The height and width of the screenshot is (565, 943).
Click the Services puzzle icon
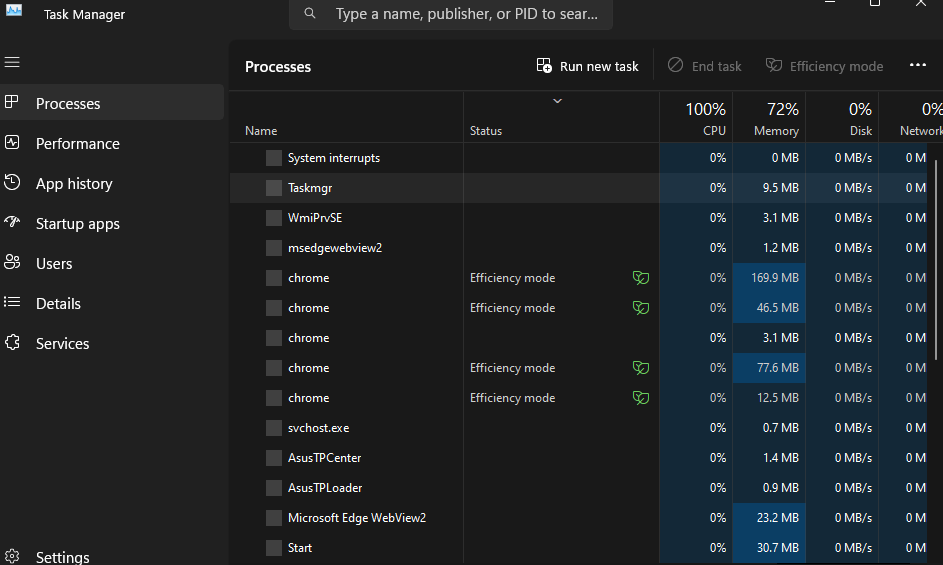tap(12, 342)
